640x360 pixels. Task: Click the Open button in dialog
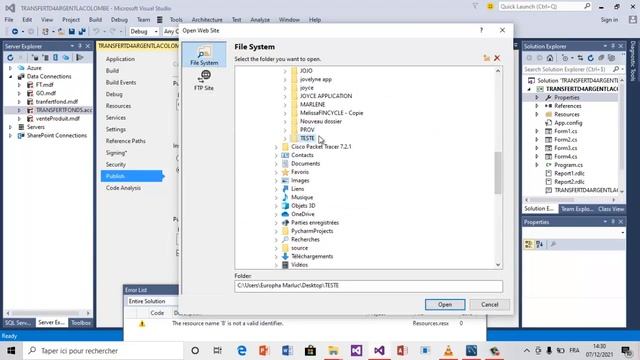click(x=445, y=304)
